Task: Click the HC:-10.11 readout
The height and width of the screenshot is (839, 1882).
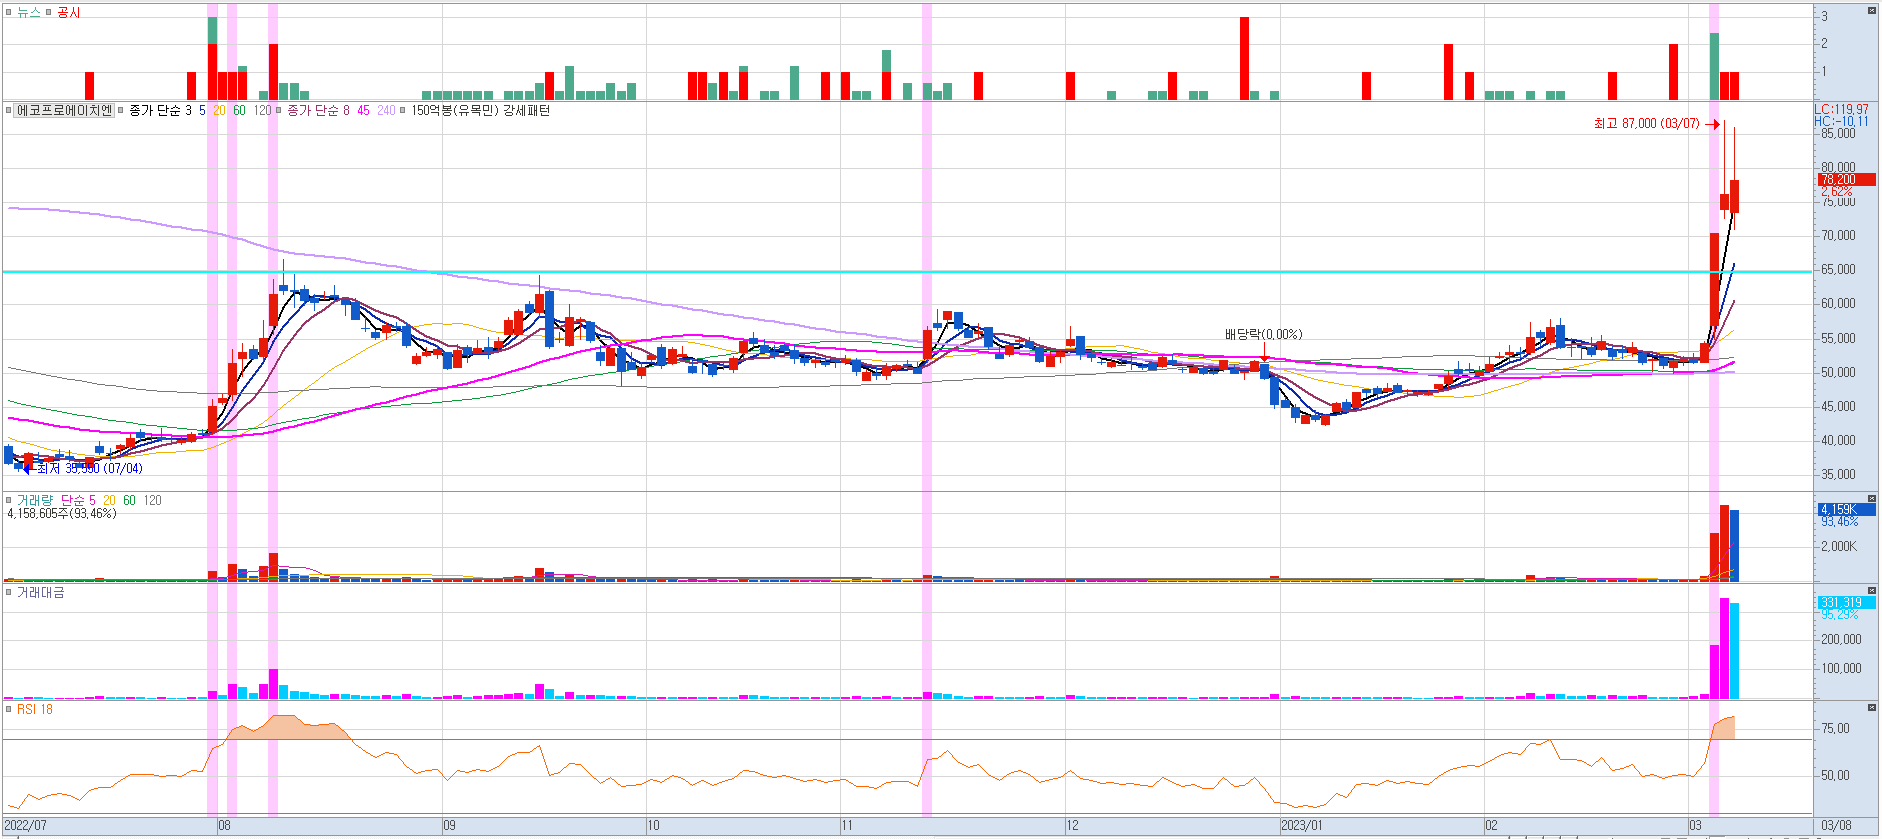Action: coord(1841,121)
